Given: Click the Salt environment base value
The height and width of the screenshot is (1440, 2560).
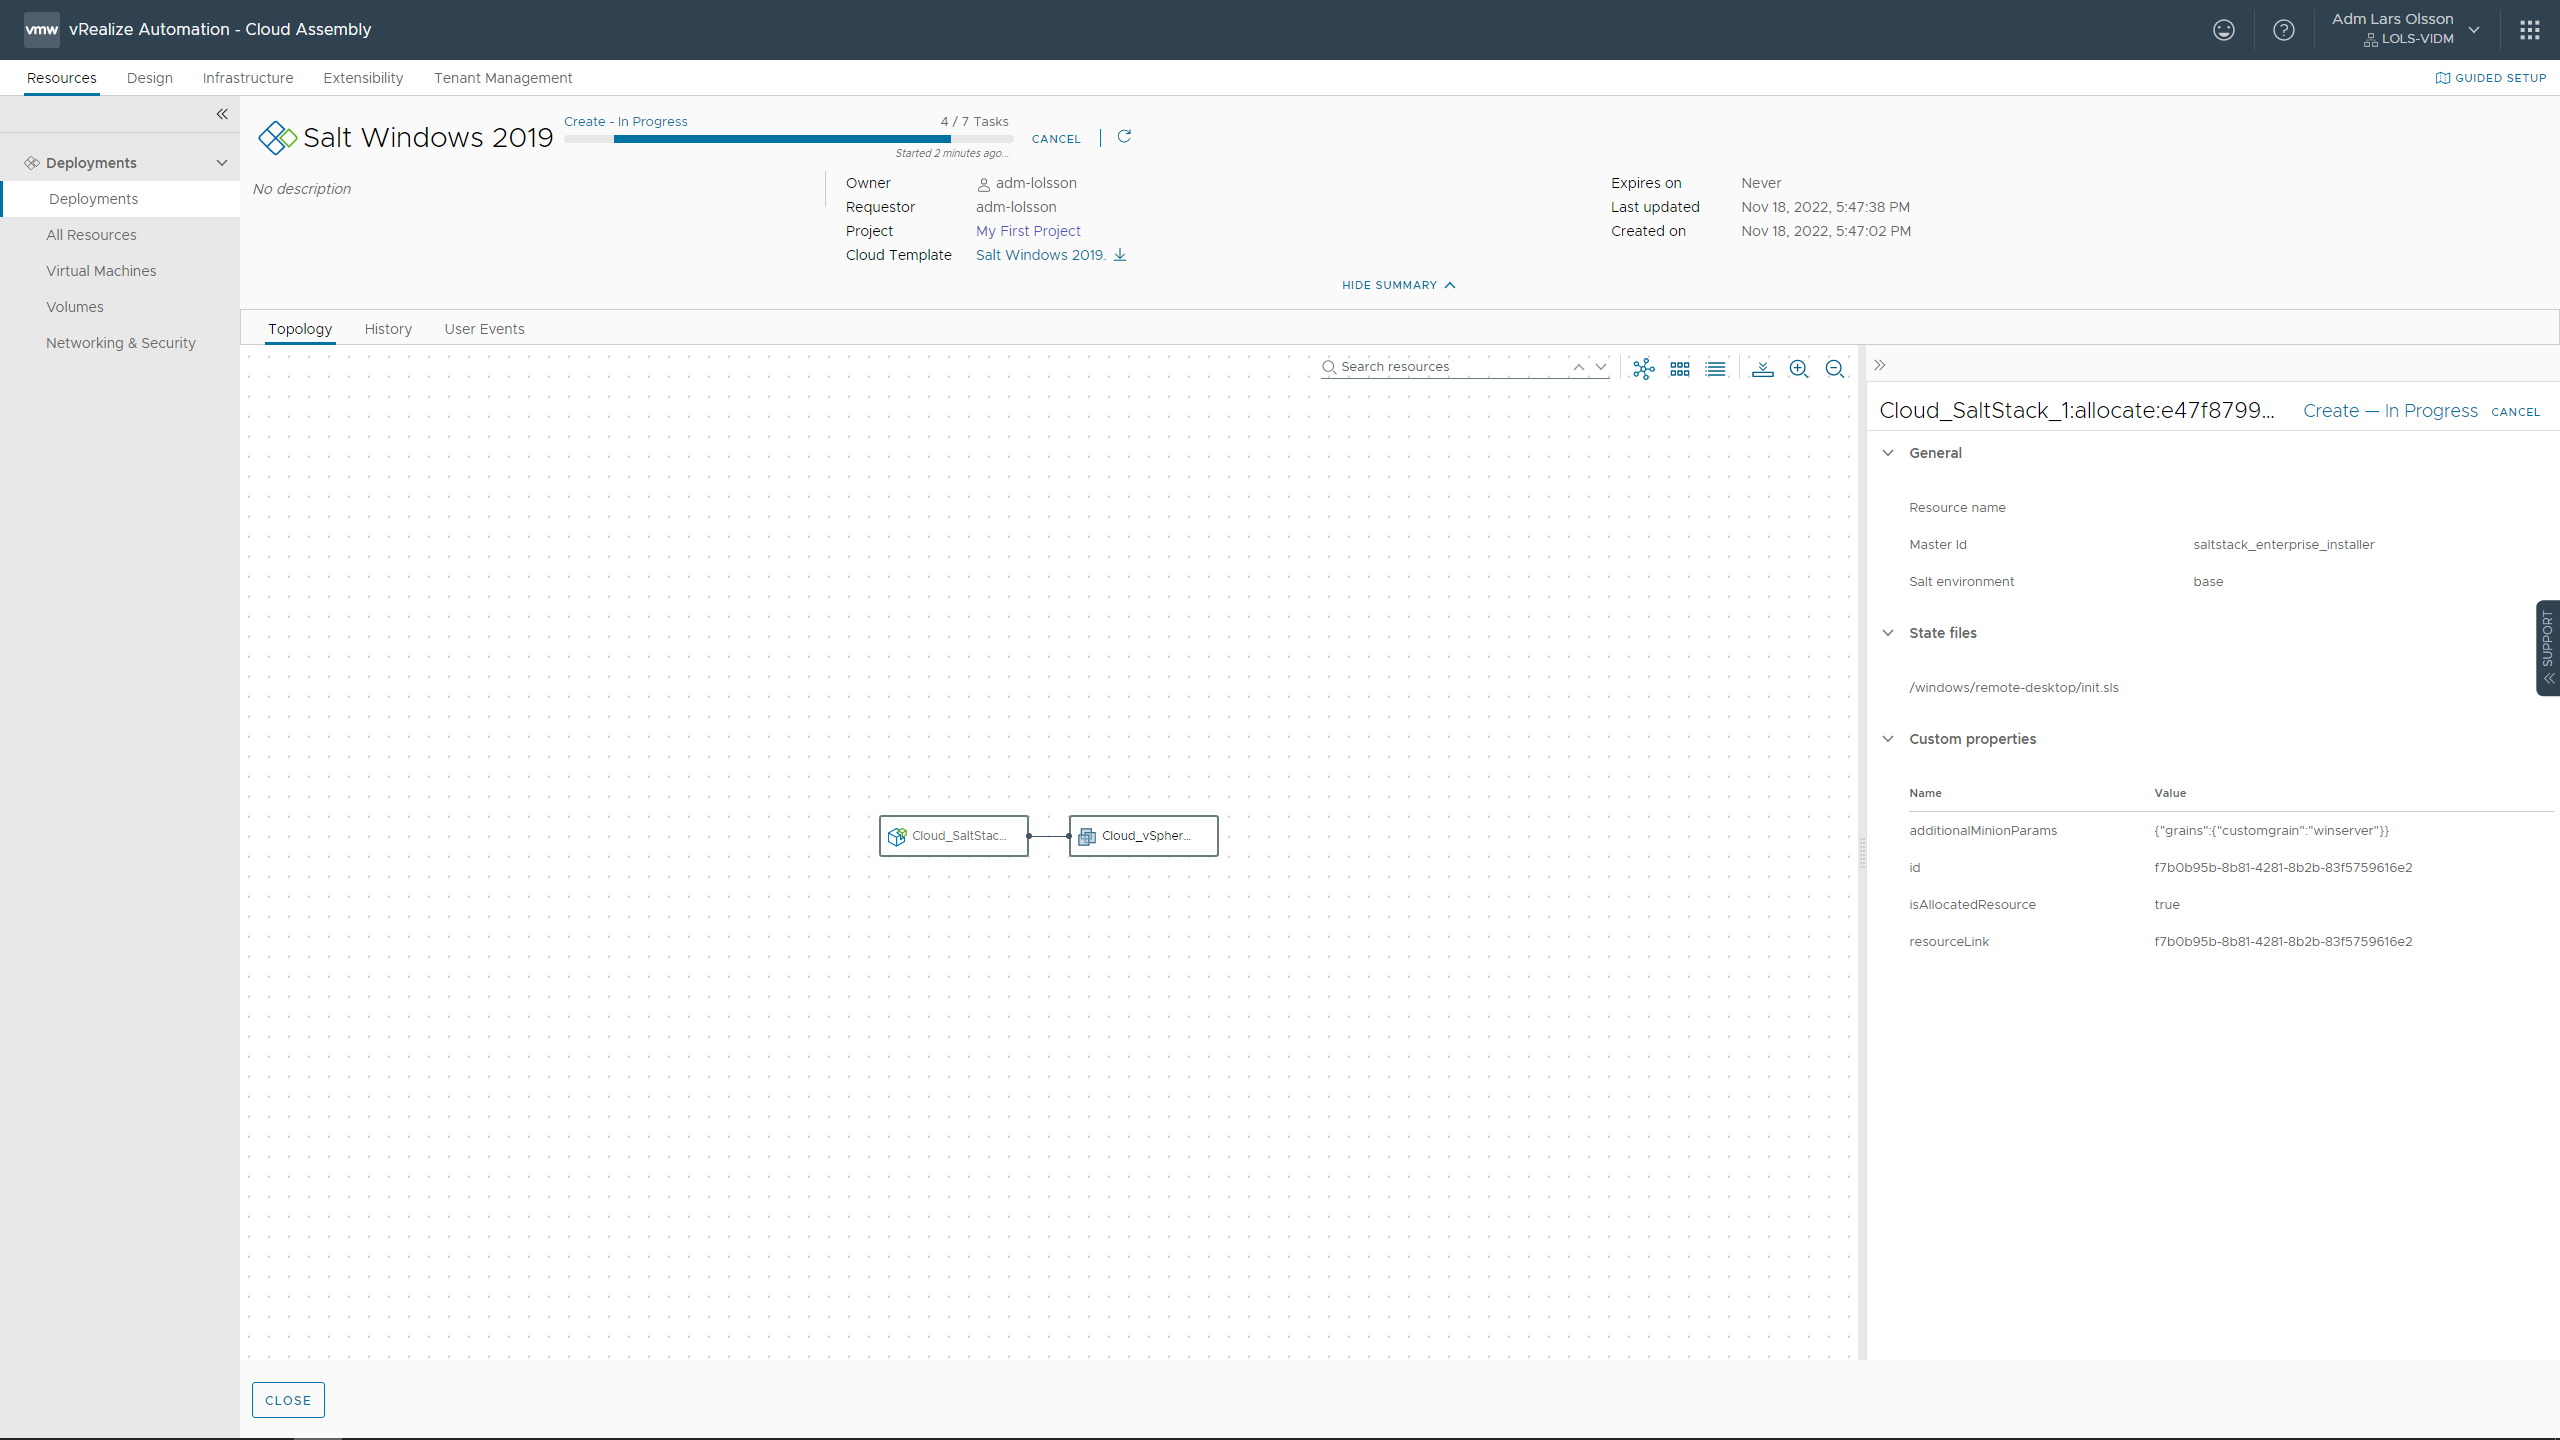Looking at the screenshot, I should coord(2208,582).
